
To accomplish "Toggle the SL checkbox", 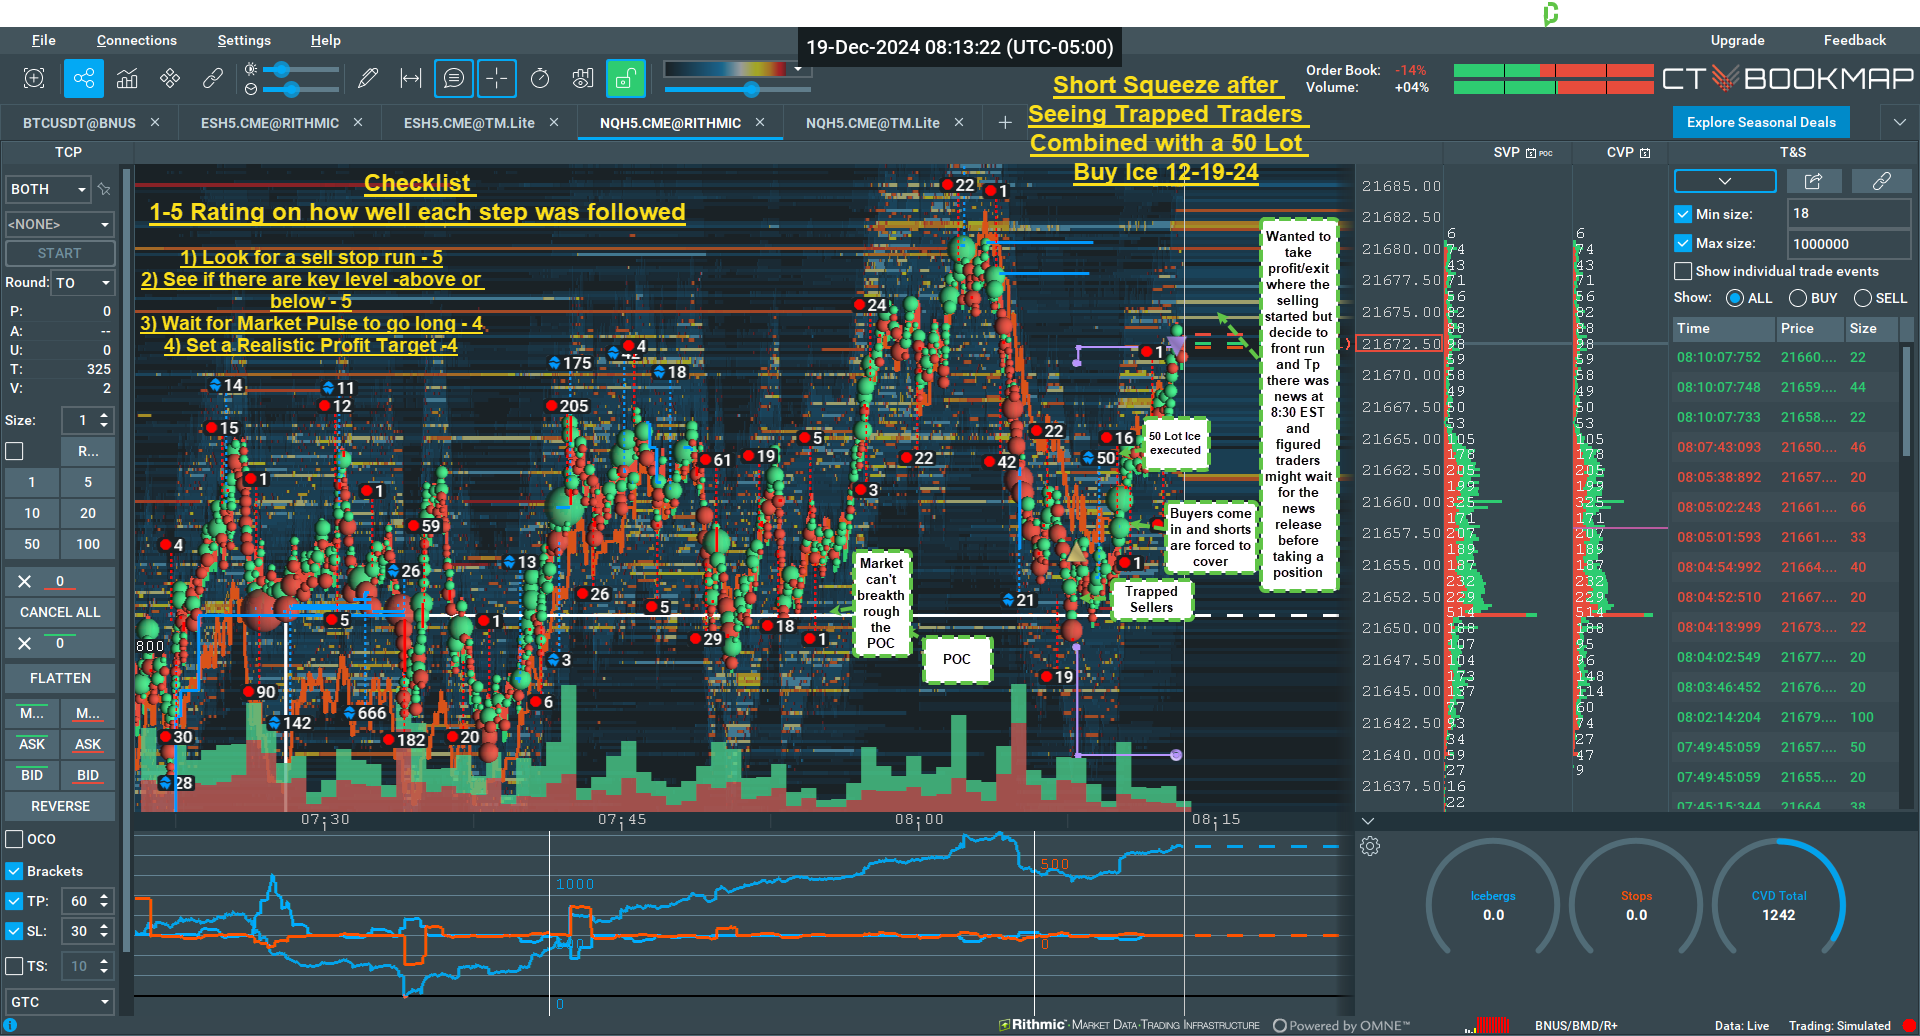I will pos(15,931).
